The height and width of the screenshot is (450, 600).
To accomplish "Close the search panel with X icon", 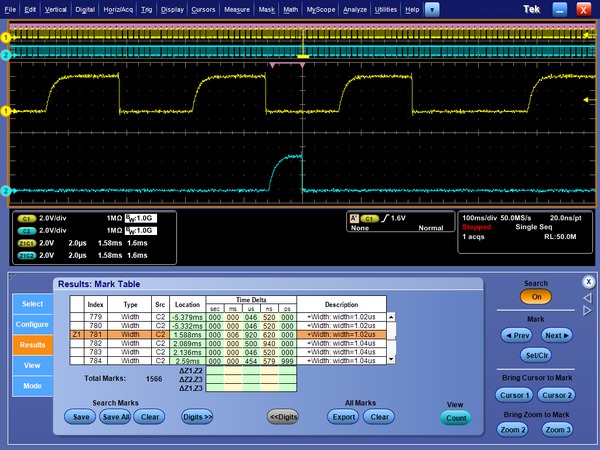I will tap(588, 281).
